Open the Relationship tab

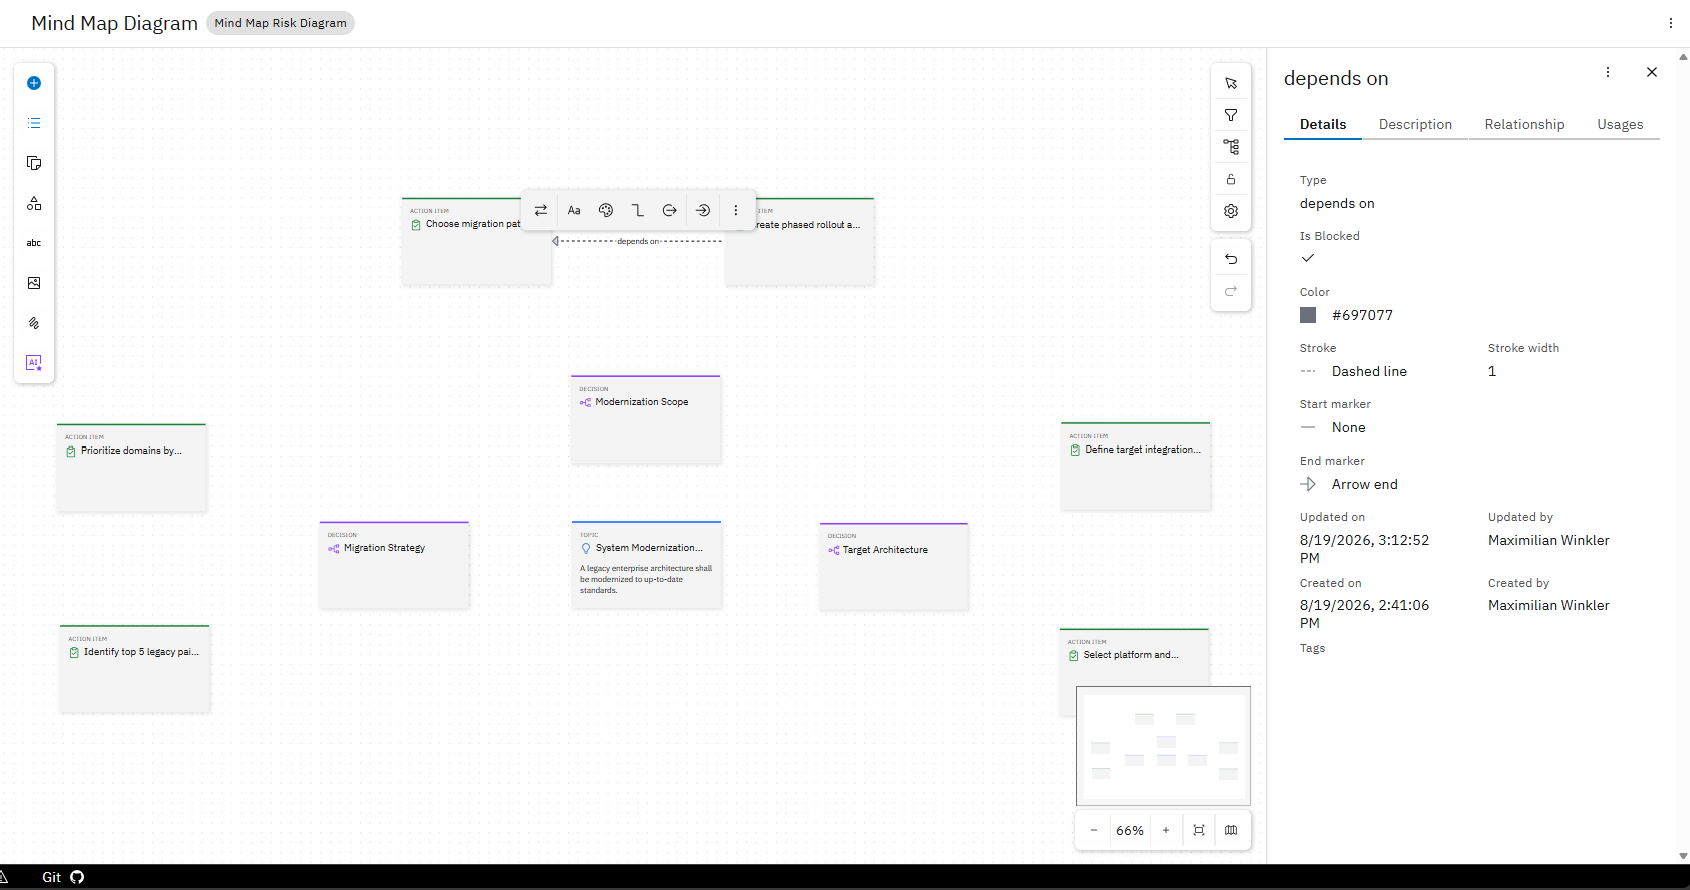(x=1524, y=124)
